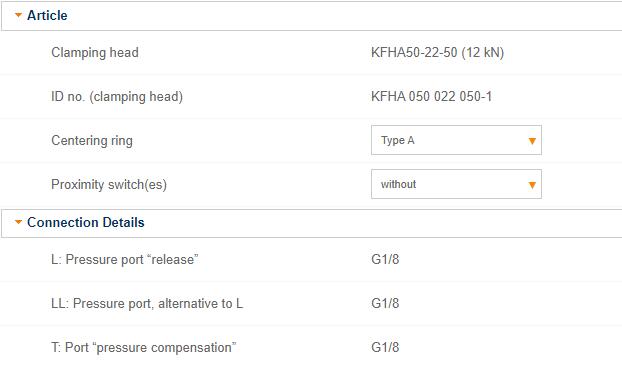Click the orange arrow of Centering ring dropdown
Image resolution: width=622 pixels, height=369 pixels.
tap(532, 141)
